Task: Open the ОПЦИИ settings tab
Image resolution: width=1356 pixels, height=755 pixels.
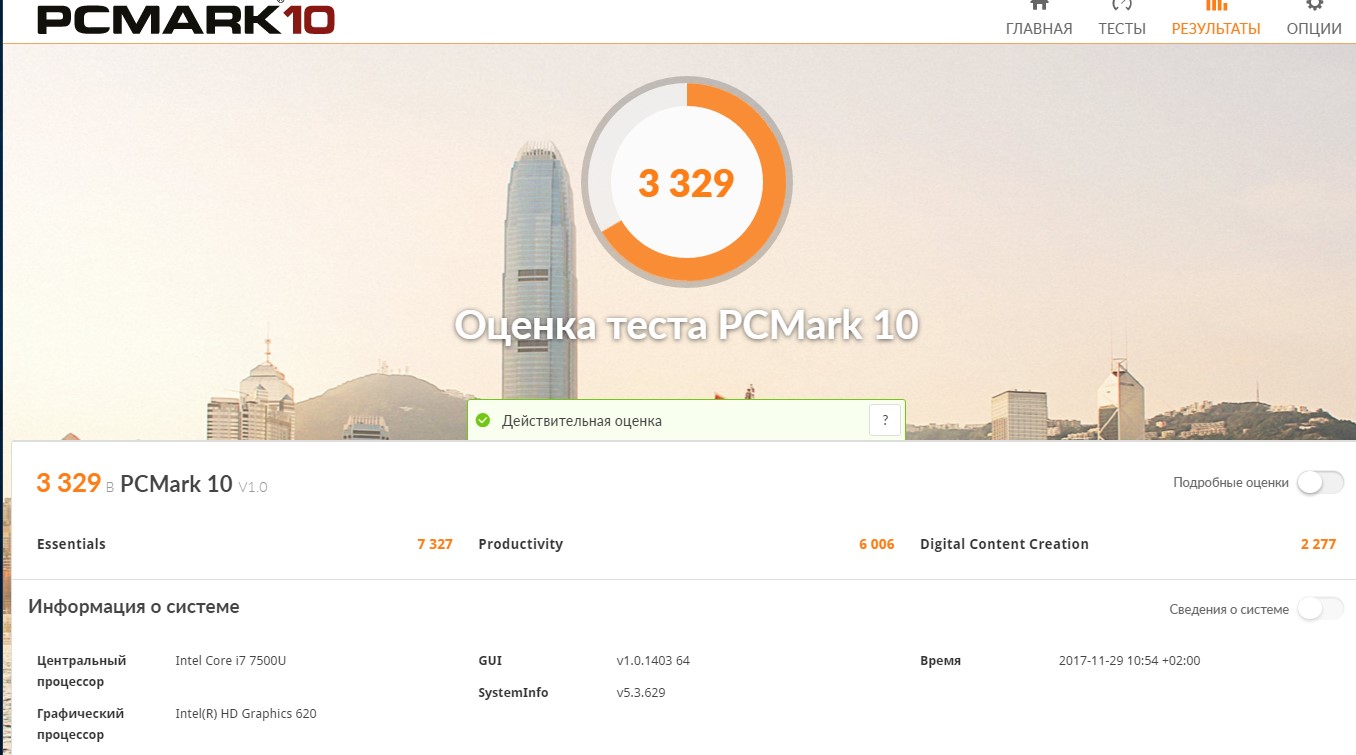Action: (1314, 19)
